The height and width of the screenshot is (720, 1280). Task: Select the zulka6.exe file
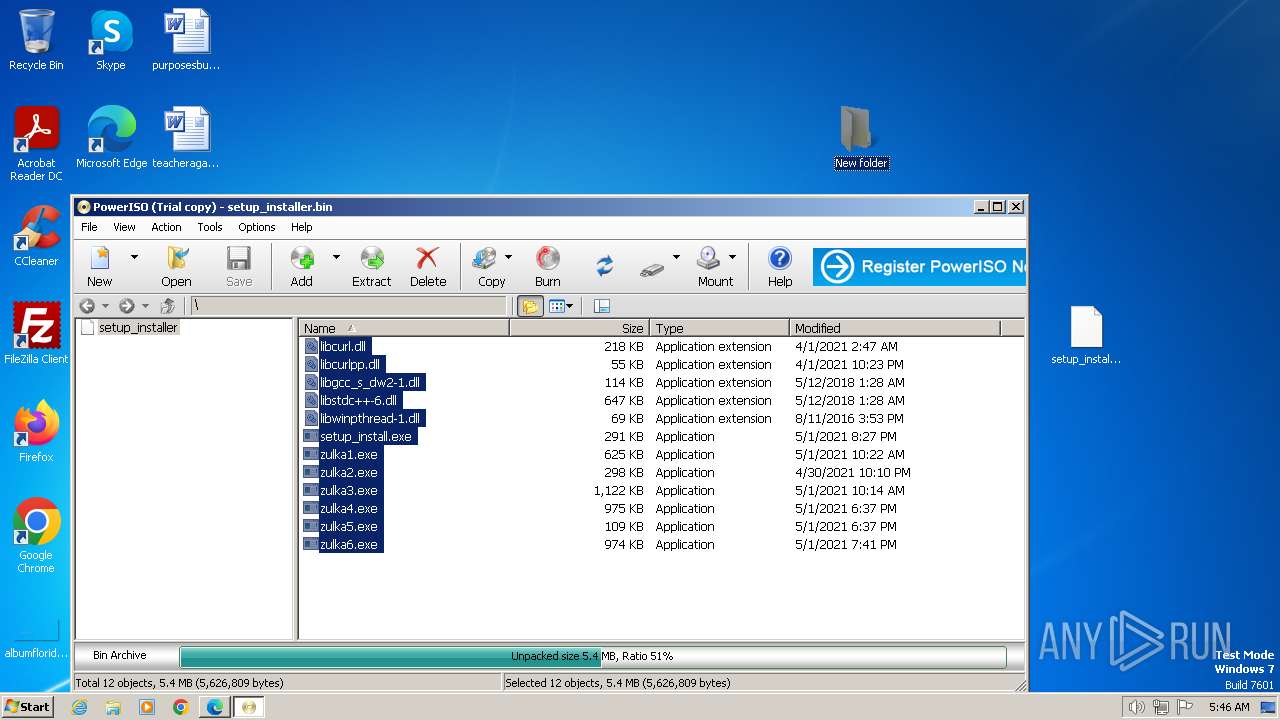(349, 545)
